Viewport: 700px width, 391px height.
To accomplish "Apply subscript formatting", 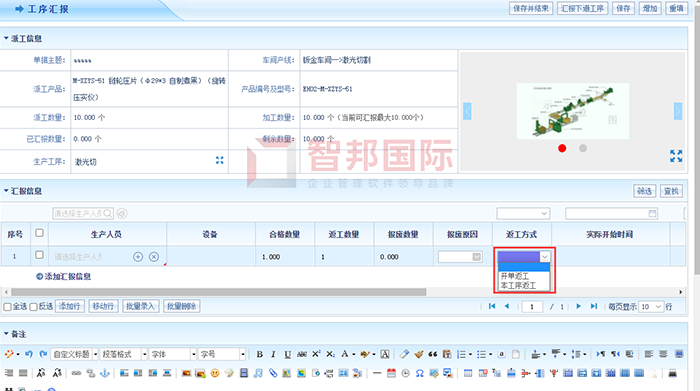I will [x=330, y=354].
